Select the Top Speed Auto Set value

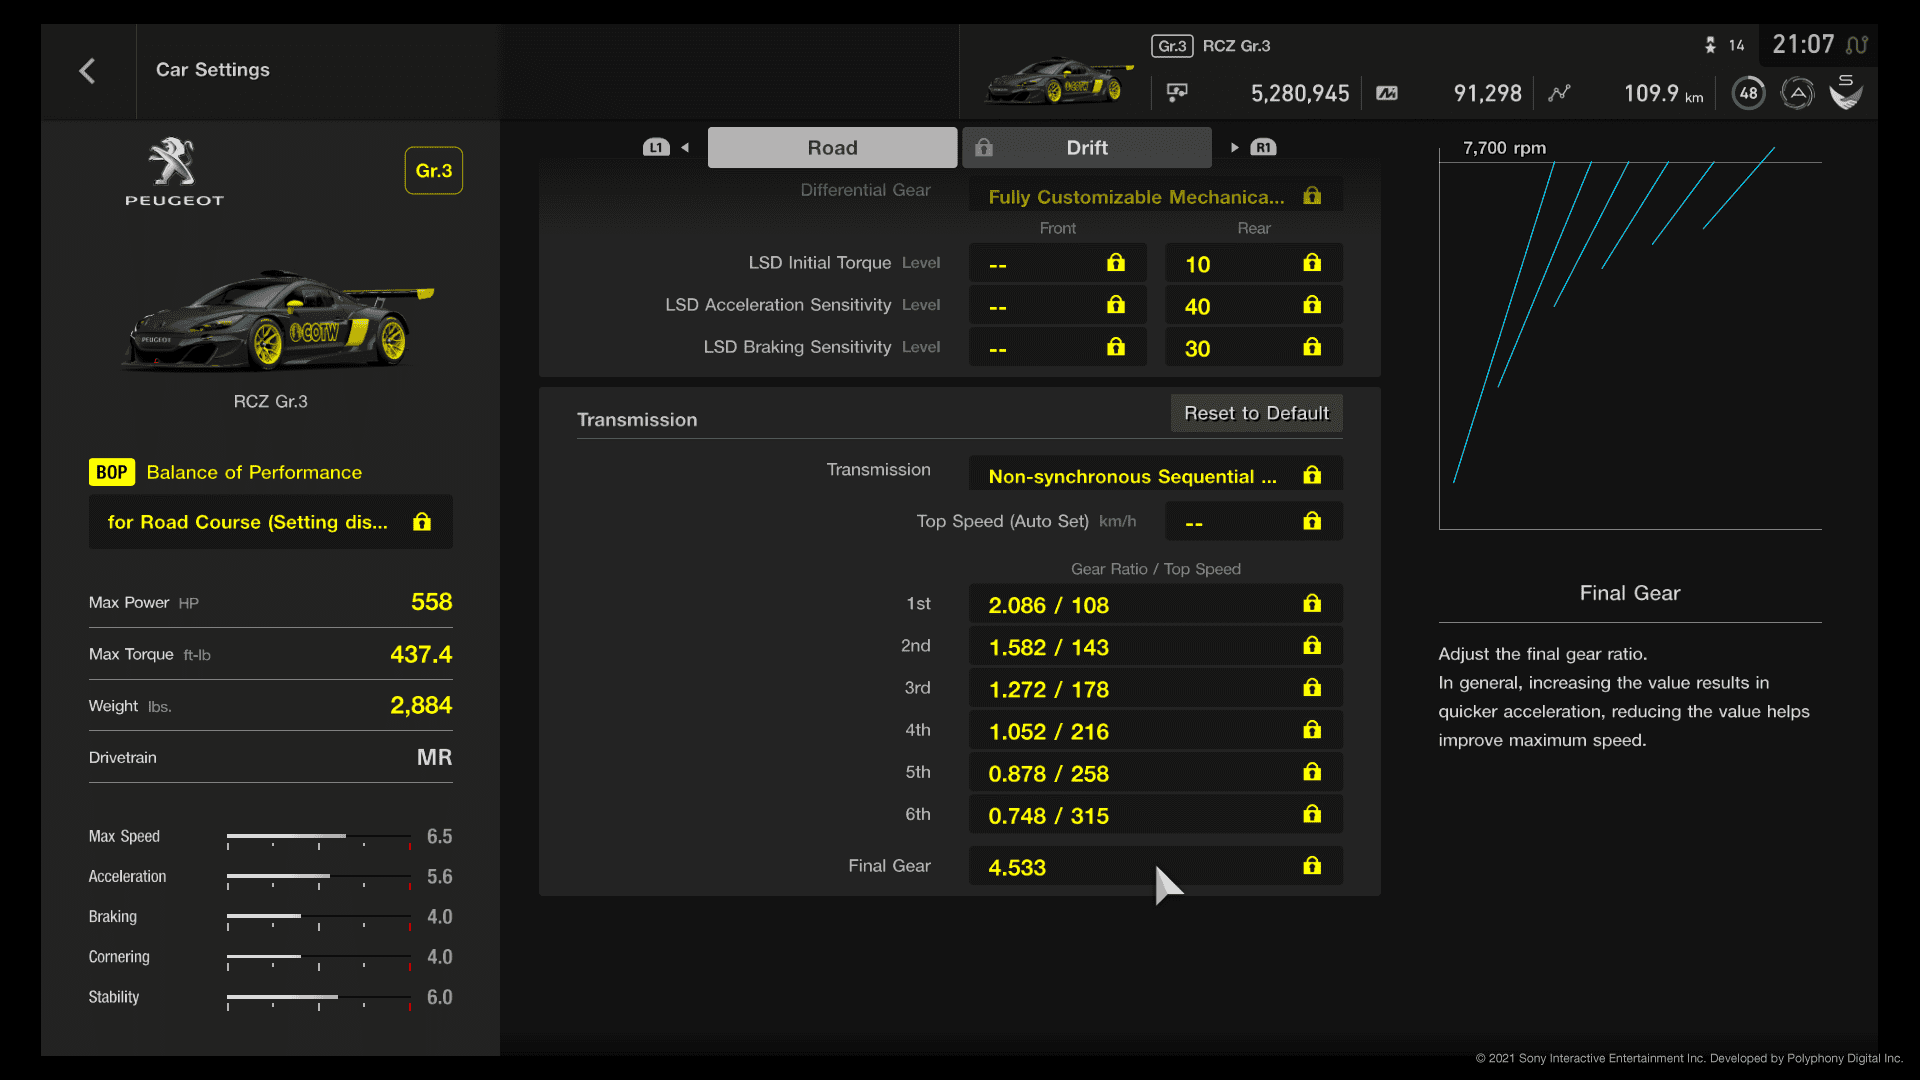tap(1253, 521)
